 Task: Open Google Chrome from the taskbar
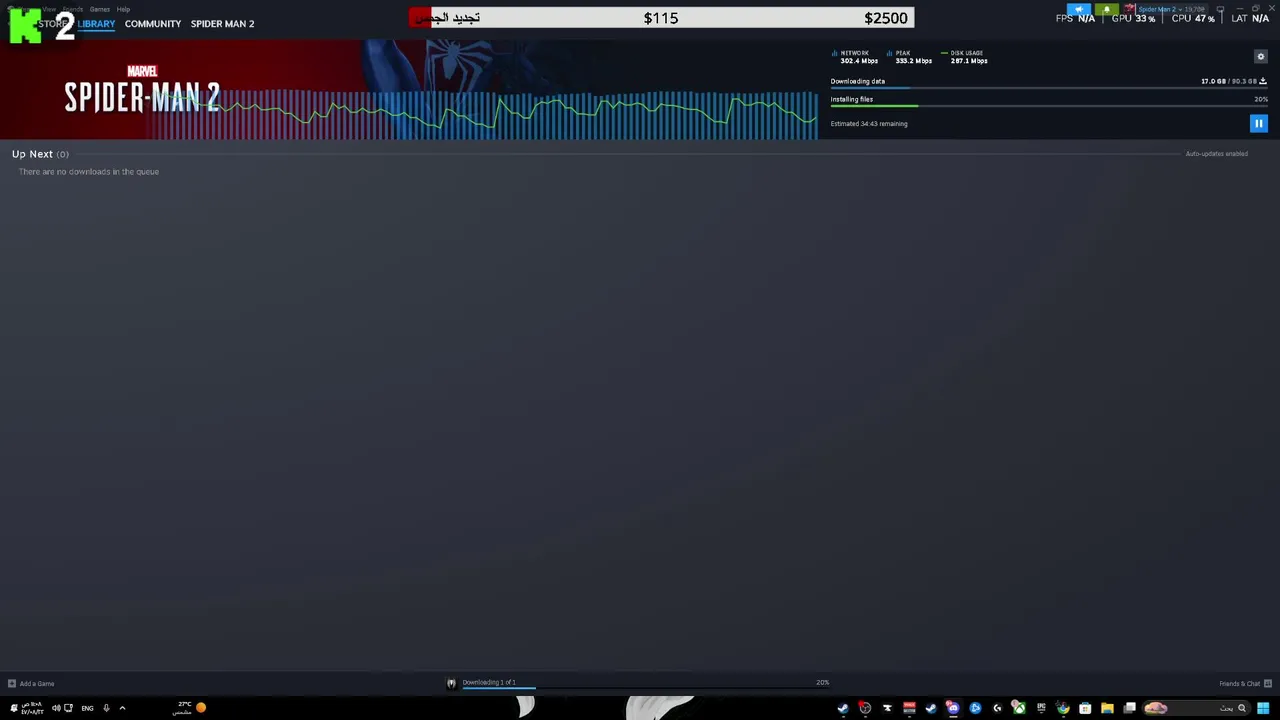click(1063, 708)
